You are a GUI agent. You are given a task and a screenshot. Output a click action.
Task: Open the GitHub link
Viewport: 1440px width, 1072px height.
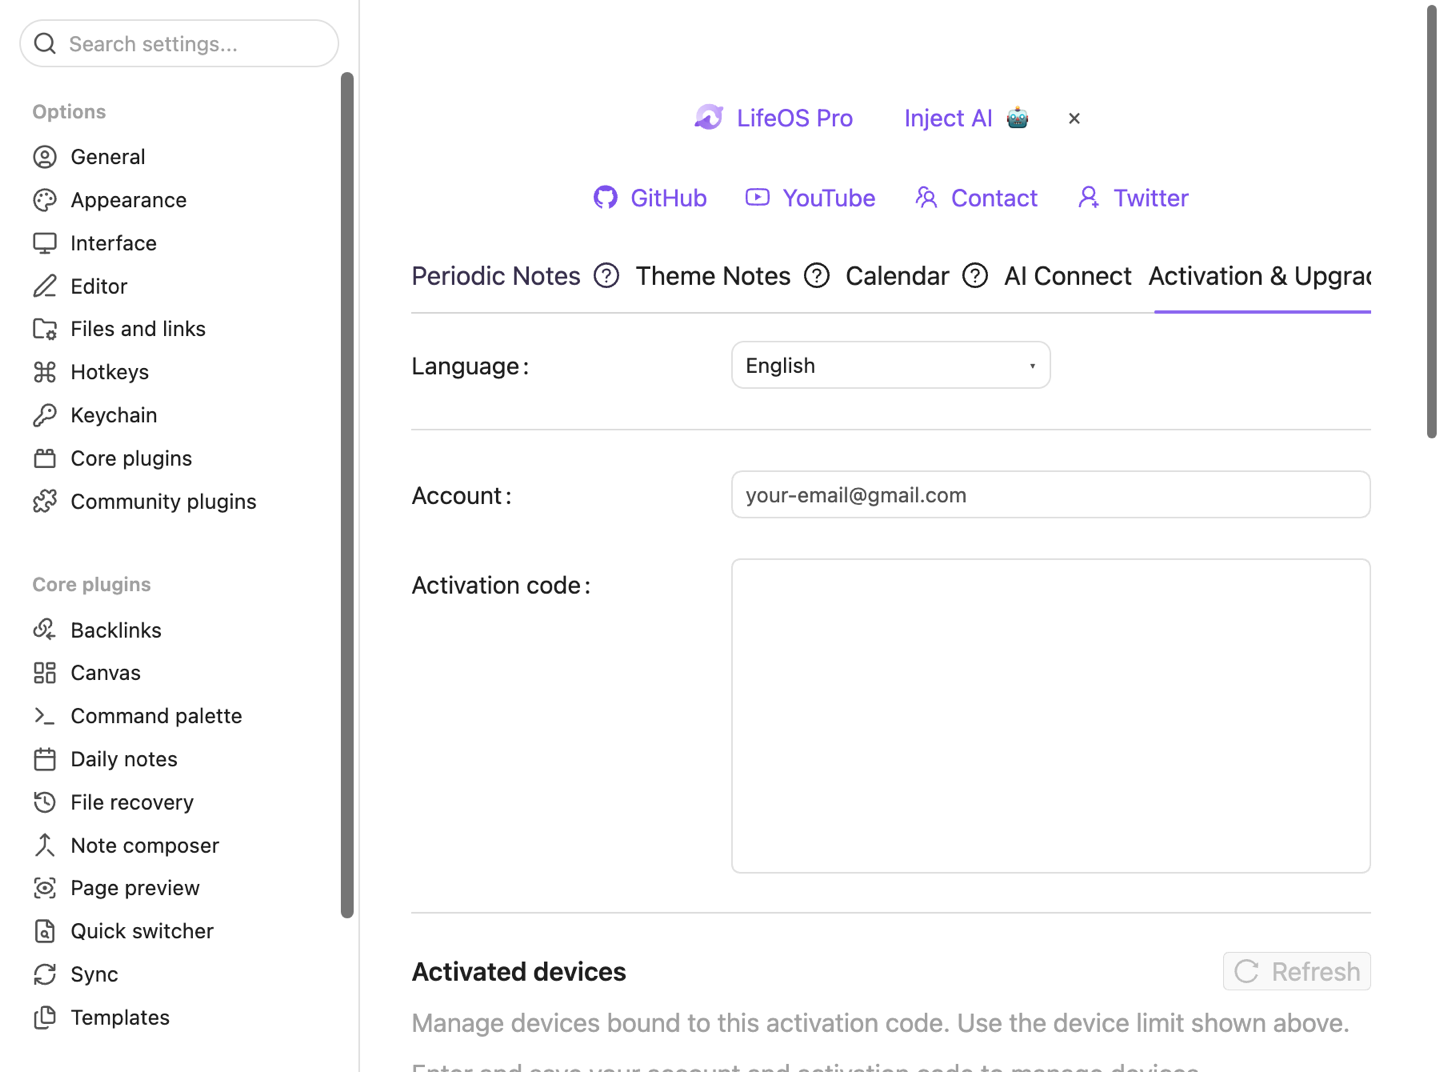click(x=650, y=198)
